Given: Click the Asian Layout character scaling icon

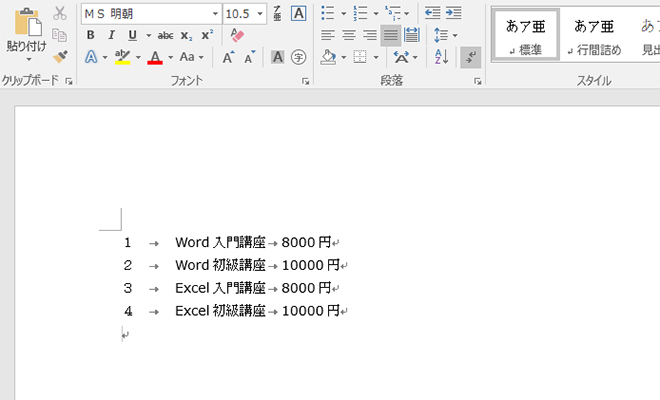Looking at the screenshot, I should point(401,57).
